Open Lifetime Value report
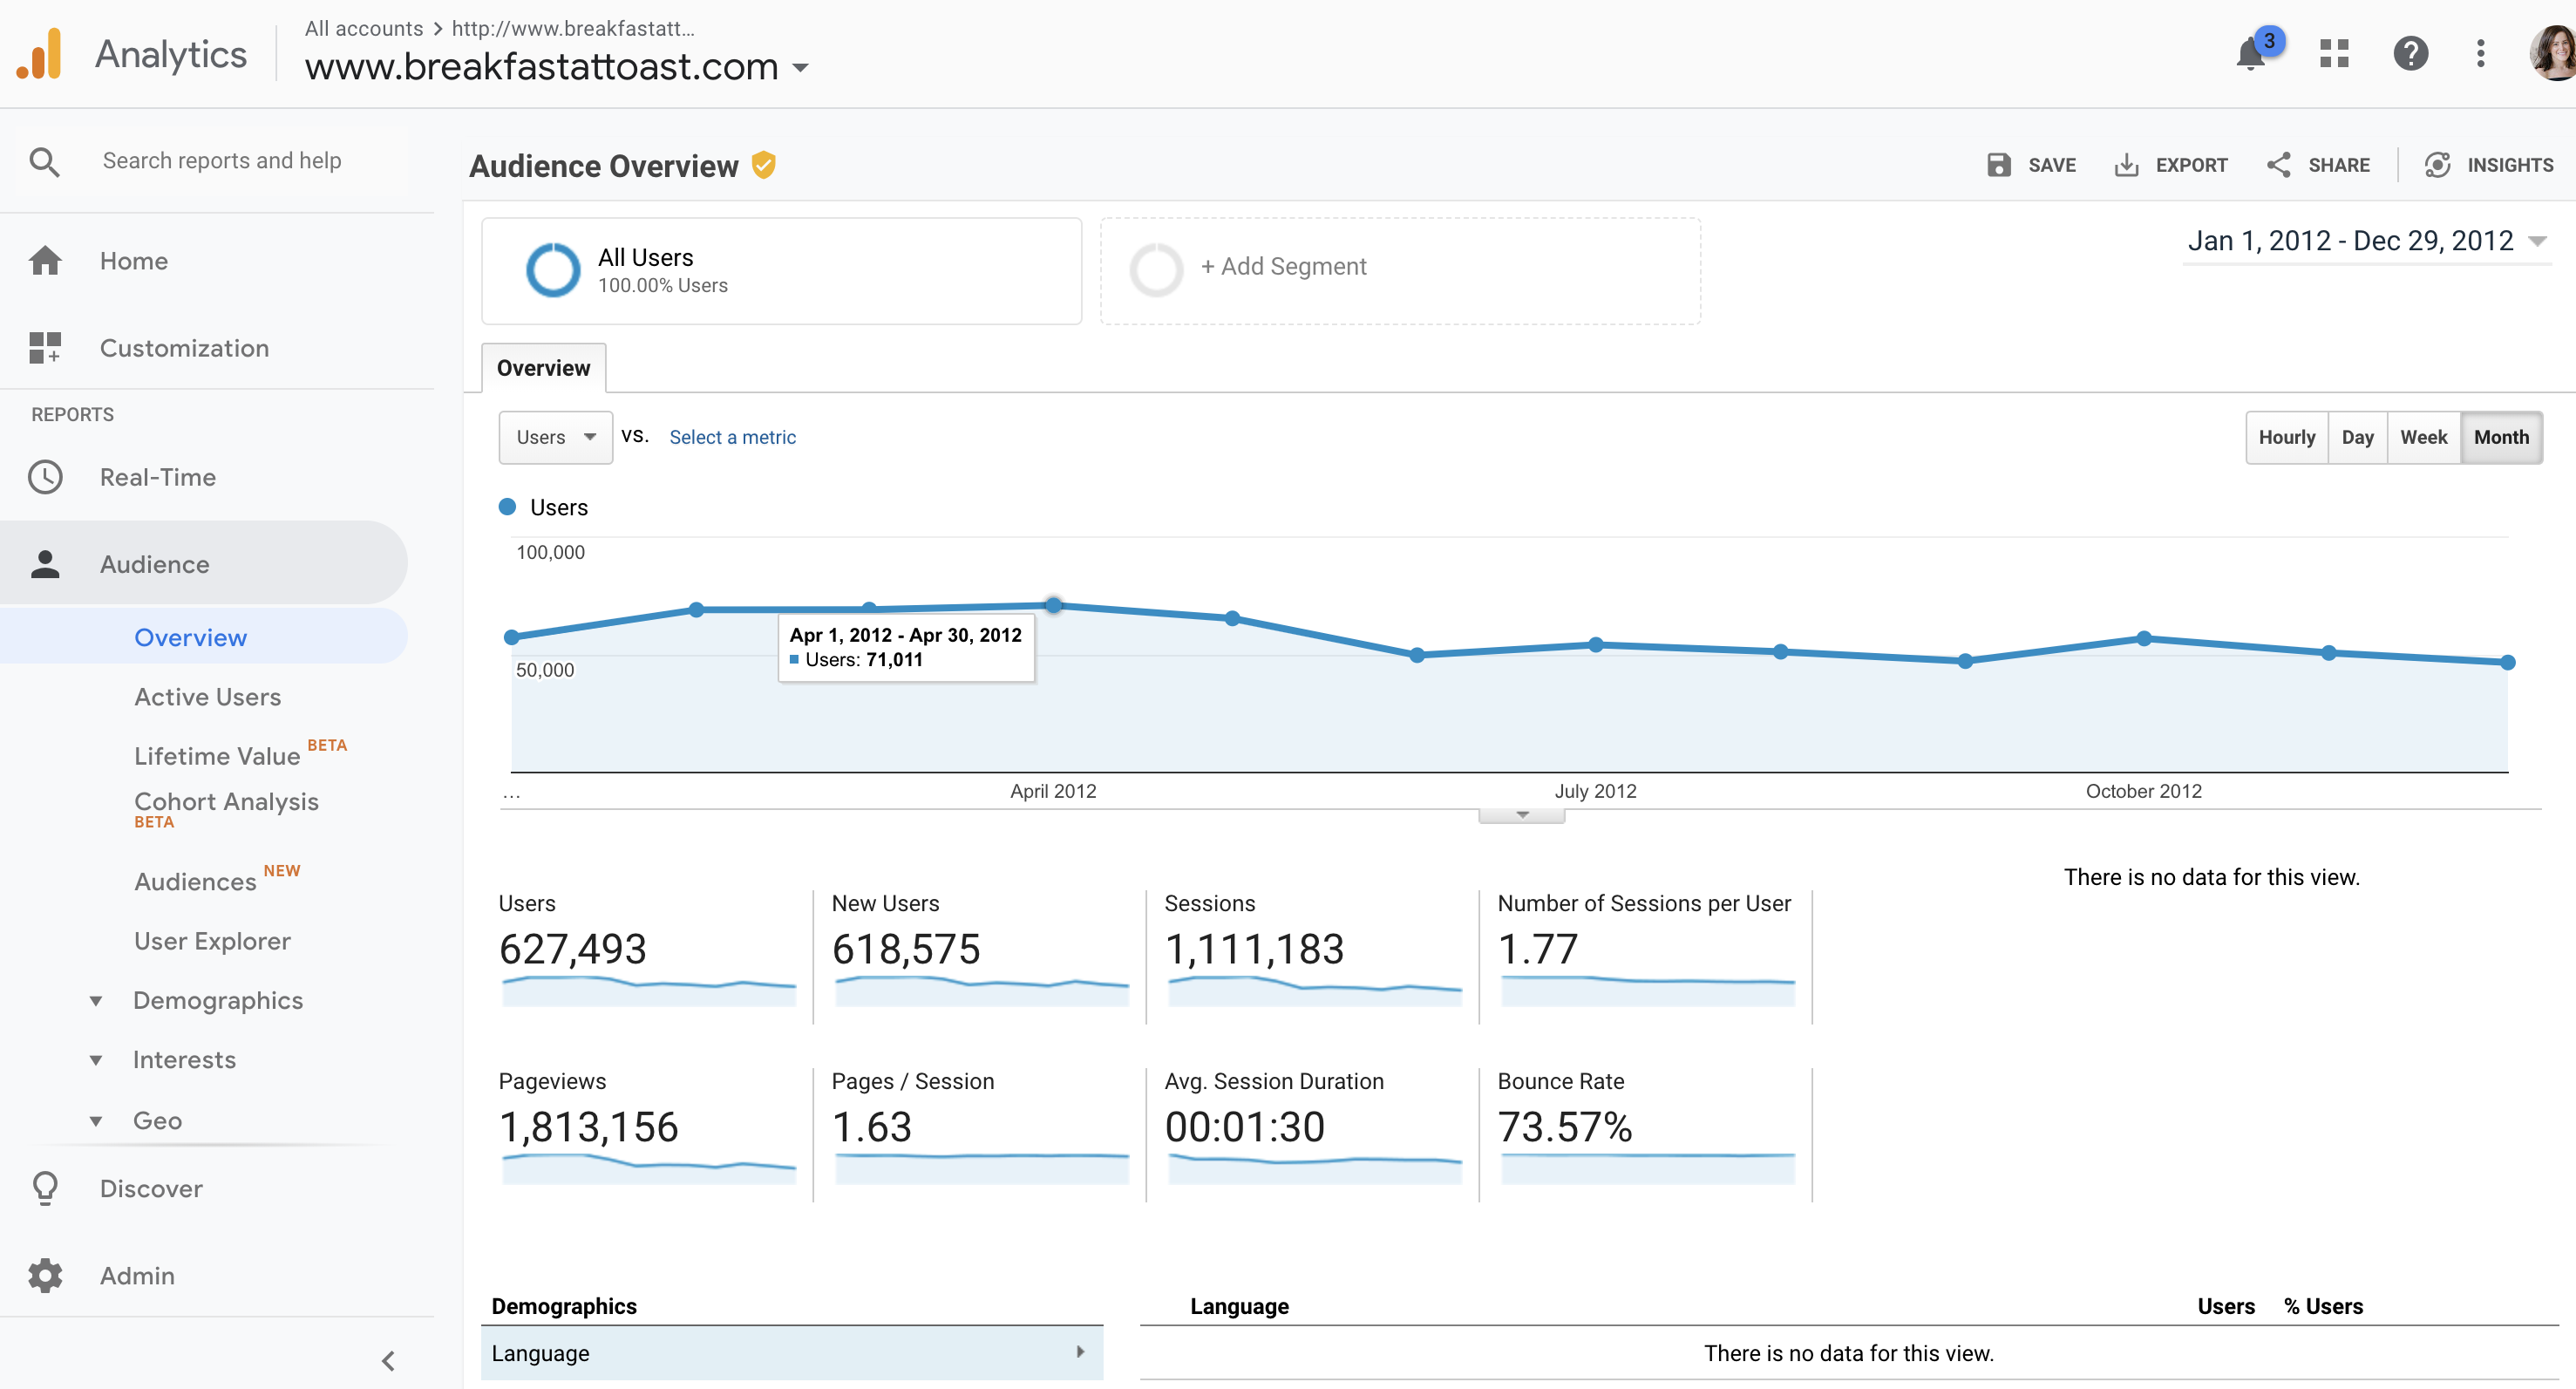 [x=217, y=756]
